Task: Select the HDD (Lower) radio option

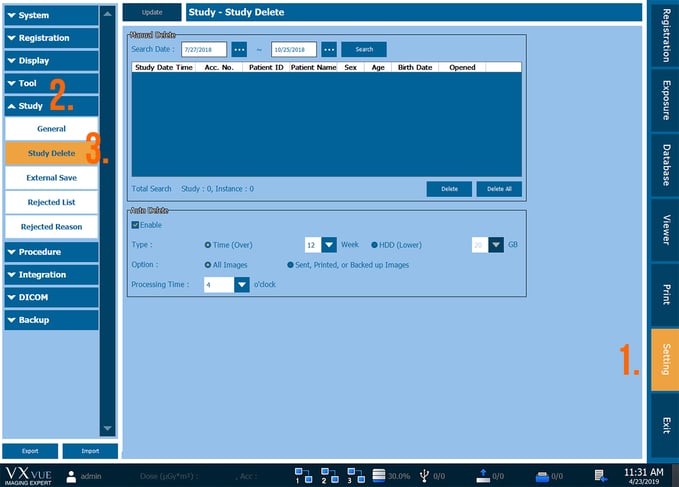Action: click(x=375, y=245)
